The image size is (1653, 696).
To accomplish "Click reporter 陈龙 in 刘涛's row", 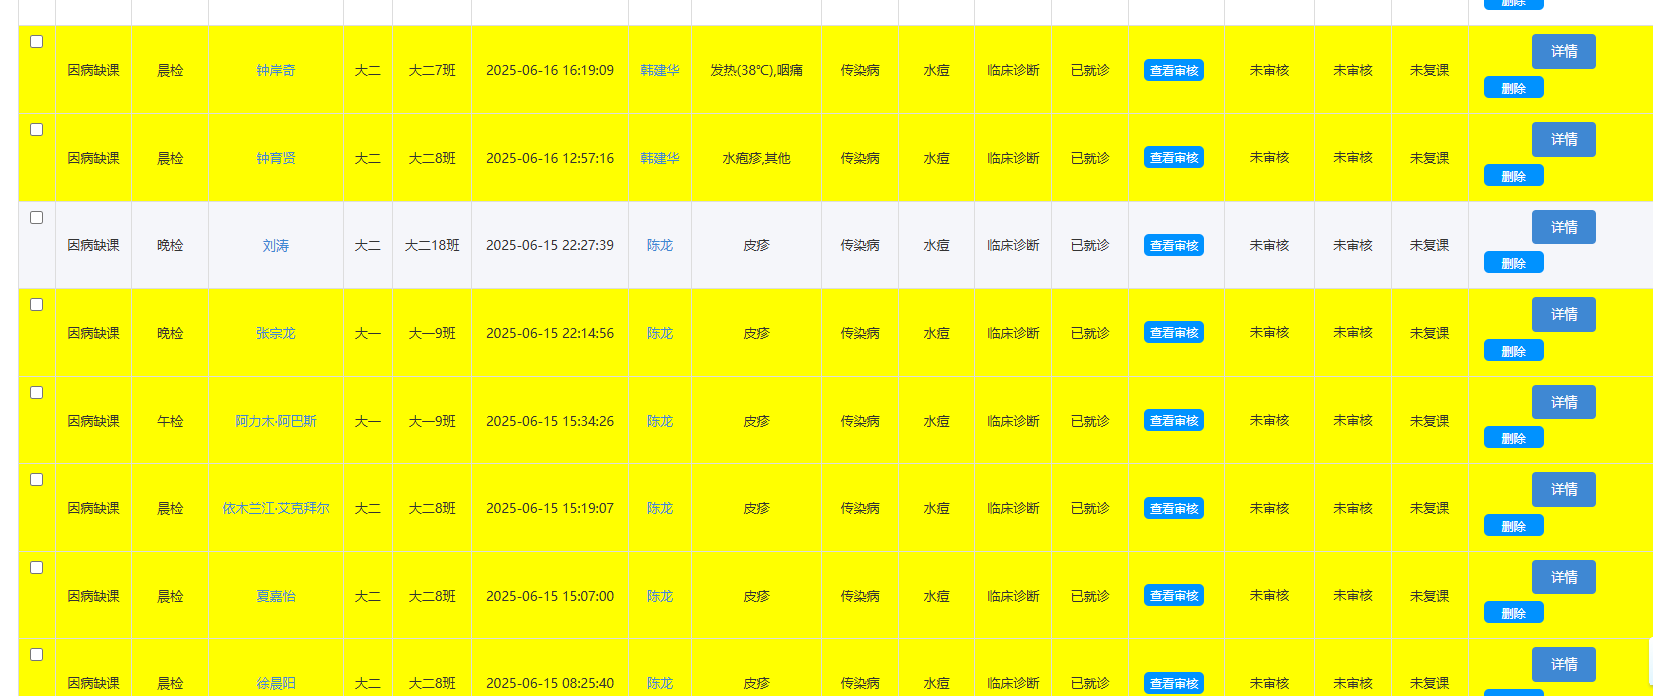I will (660, 245).
